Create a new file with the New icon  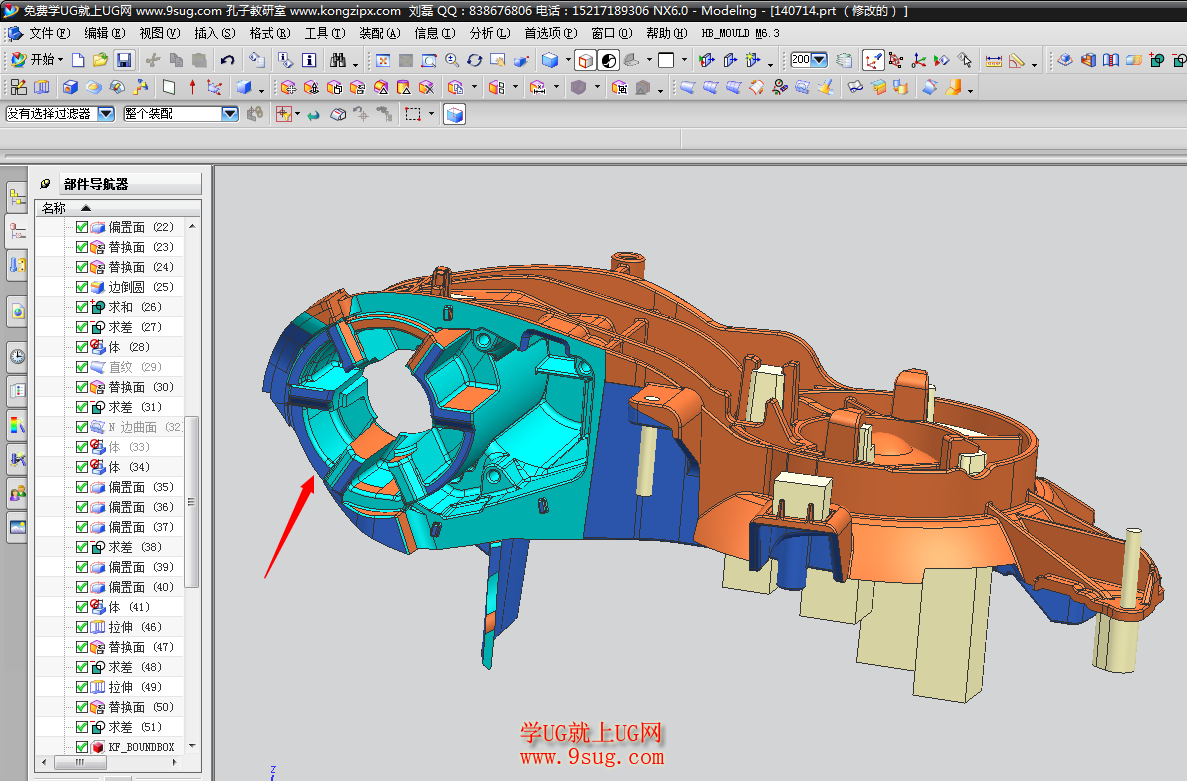point(78,60)
